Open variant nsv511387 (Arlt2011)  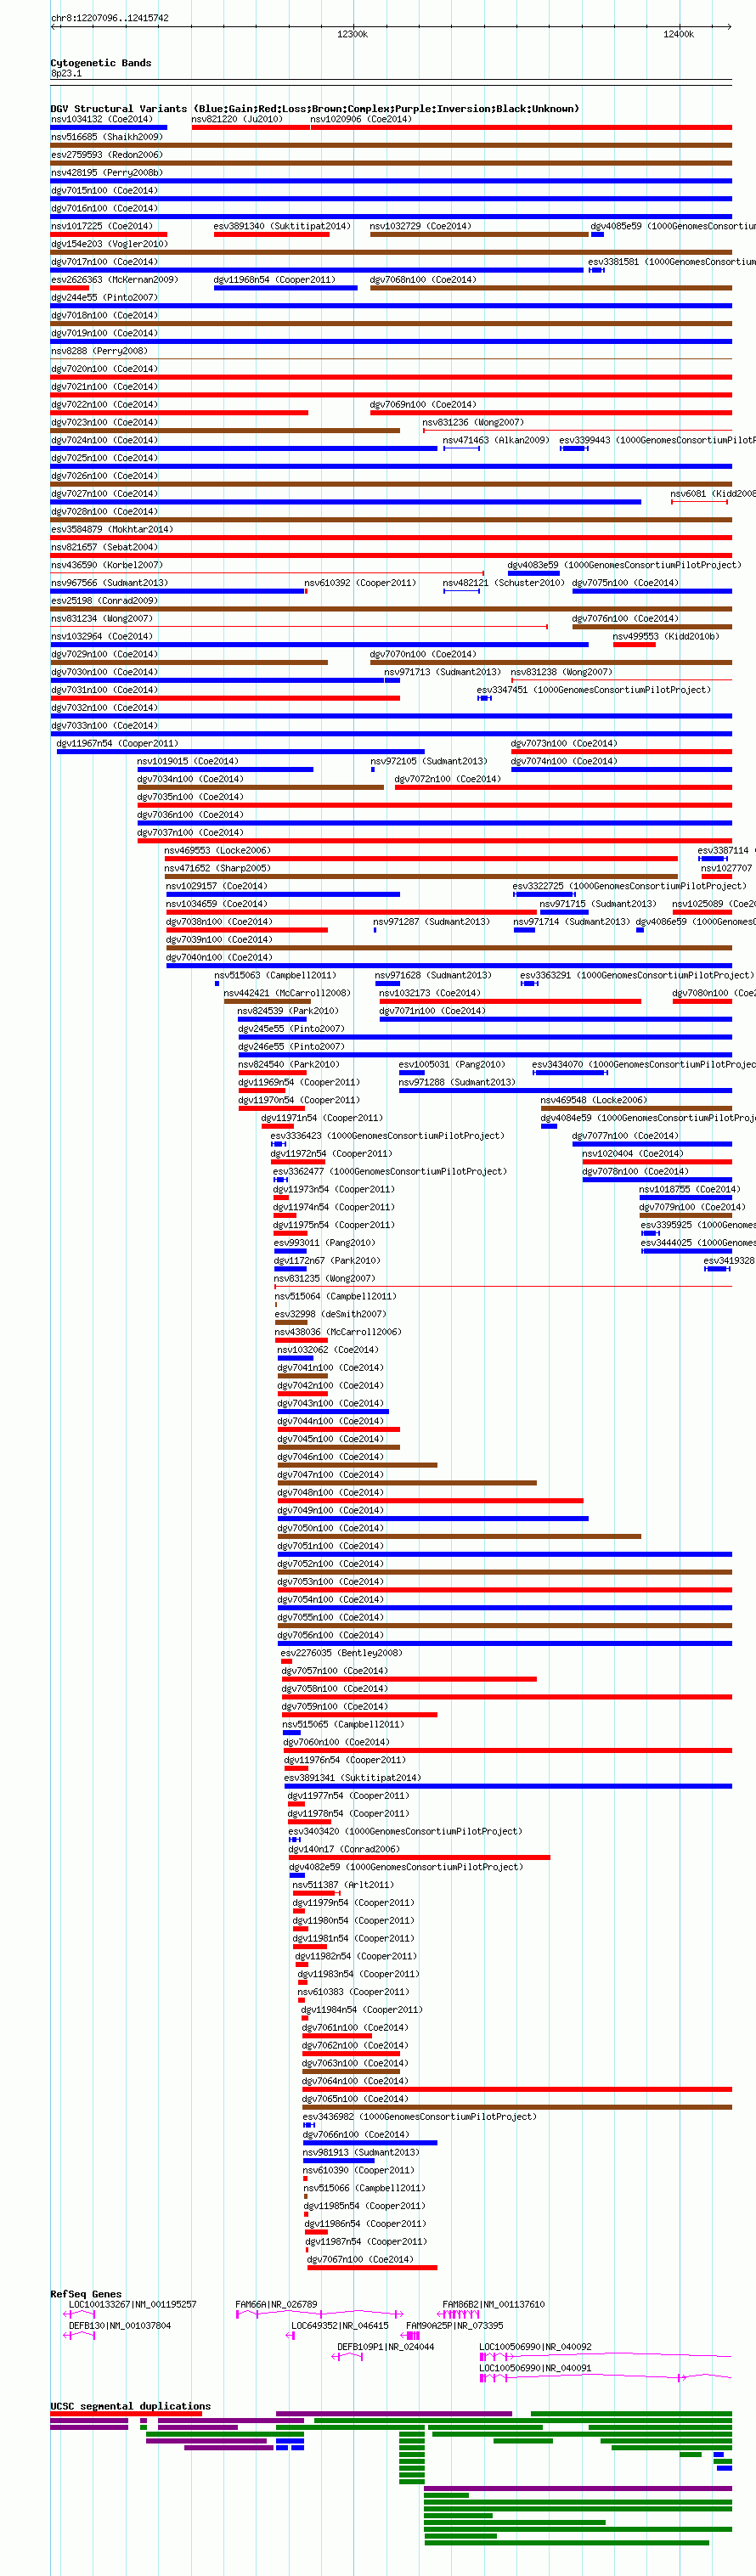tap(343, 1885)
